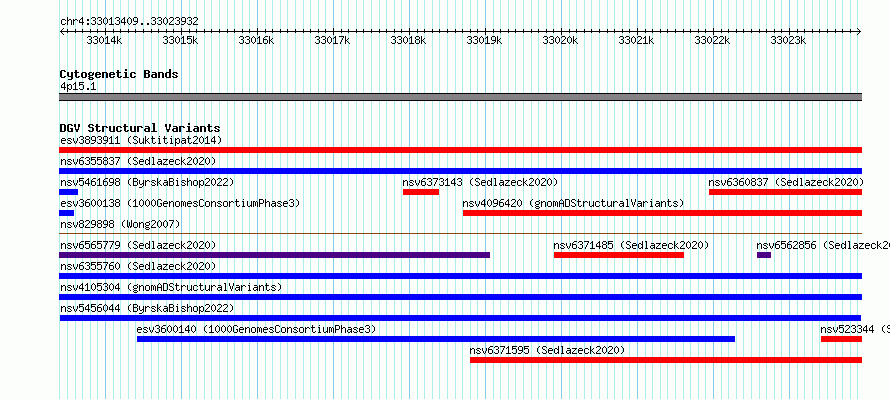Click the 'Cytogenetic Bands' track title
890x399 pixels.
[x=119, y=74]
